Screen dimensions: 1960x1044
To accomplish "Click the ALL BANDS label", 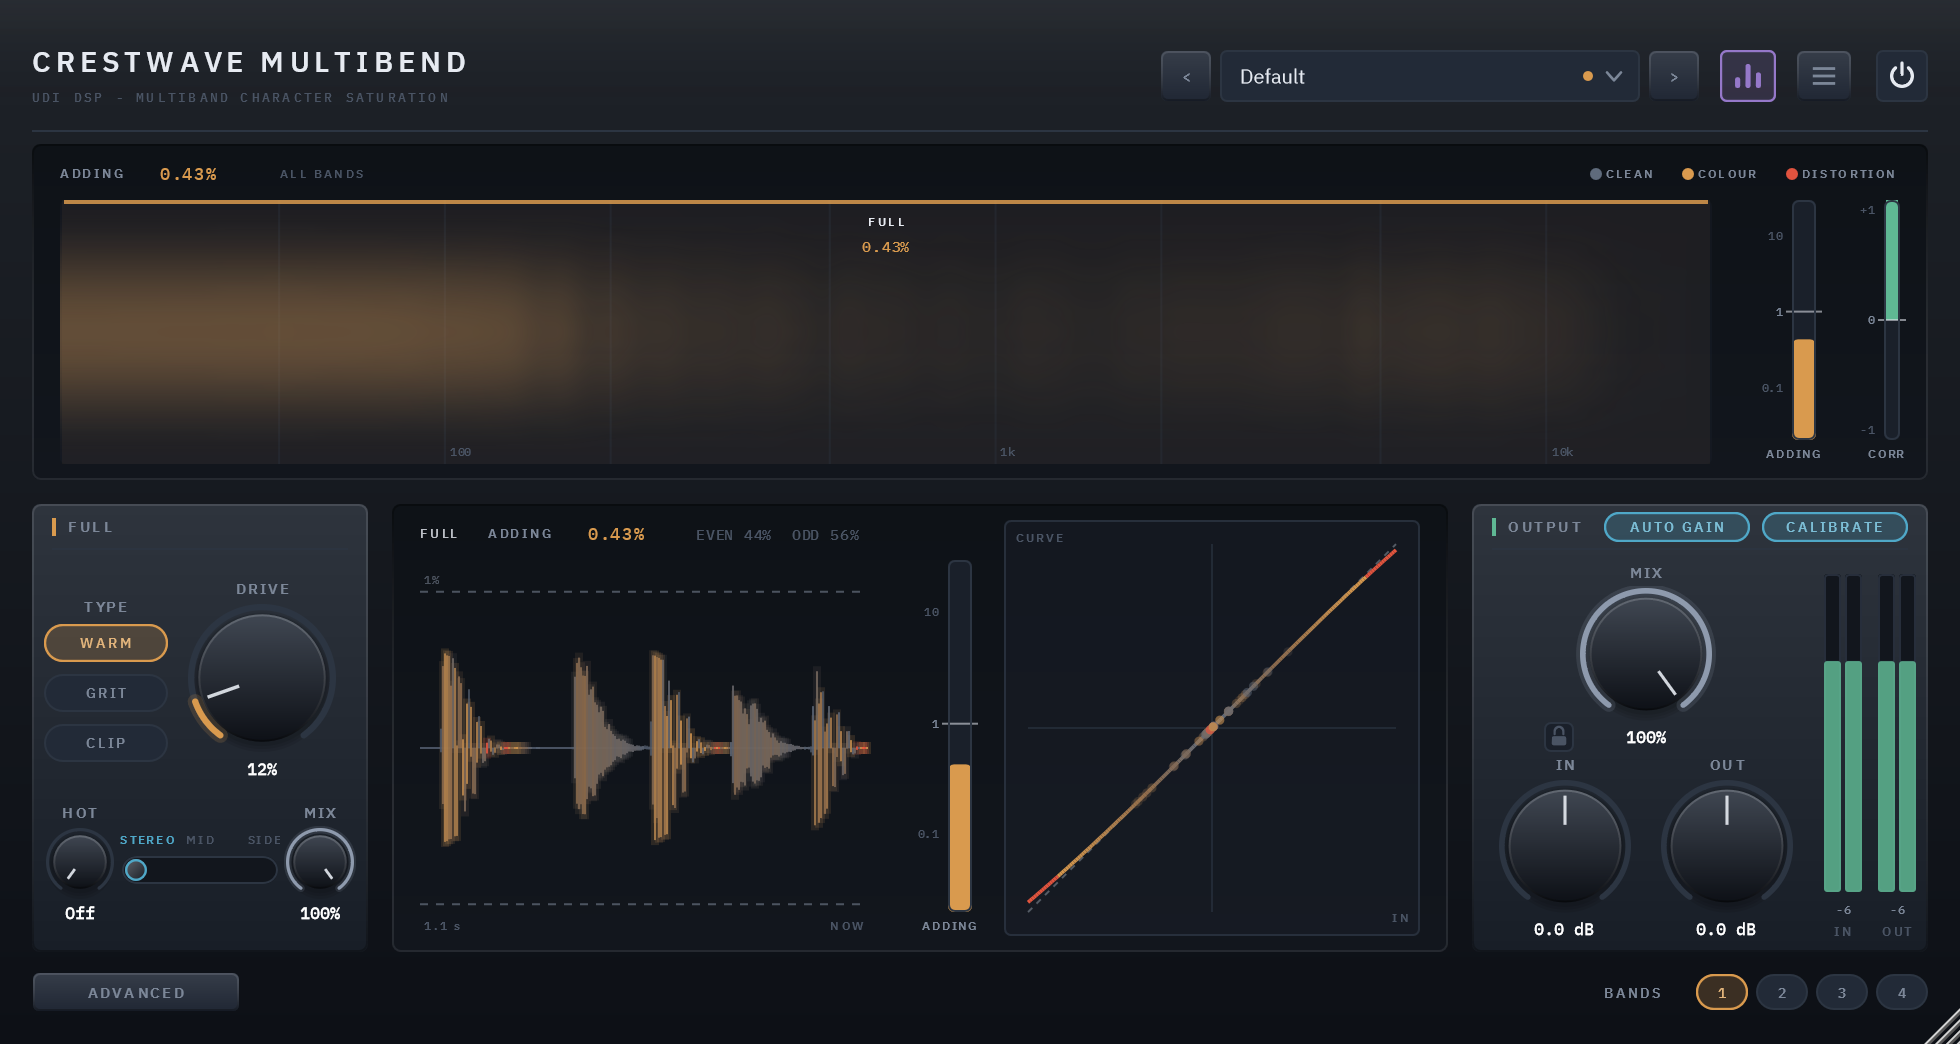I will [322, 174].
